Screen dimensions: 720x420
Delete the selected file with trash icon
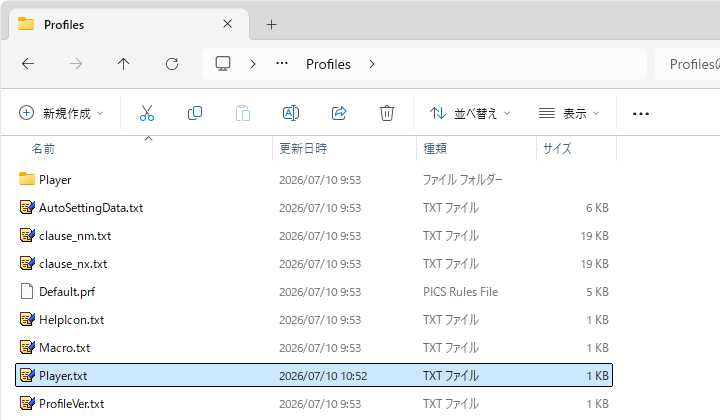click(387, 113)
